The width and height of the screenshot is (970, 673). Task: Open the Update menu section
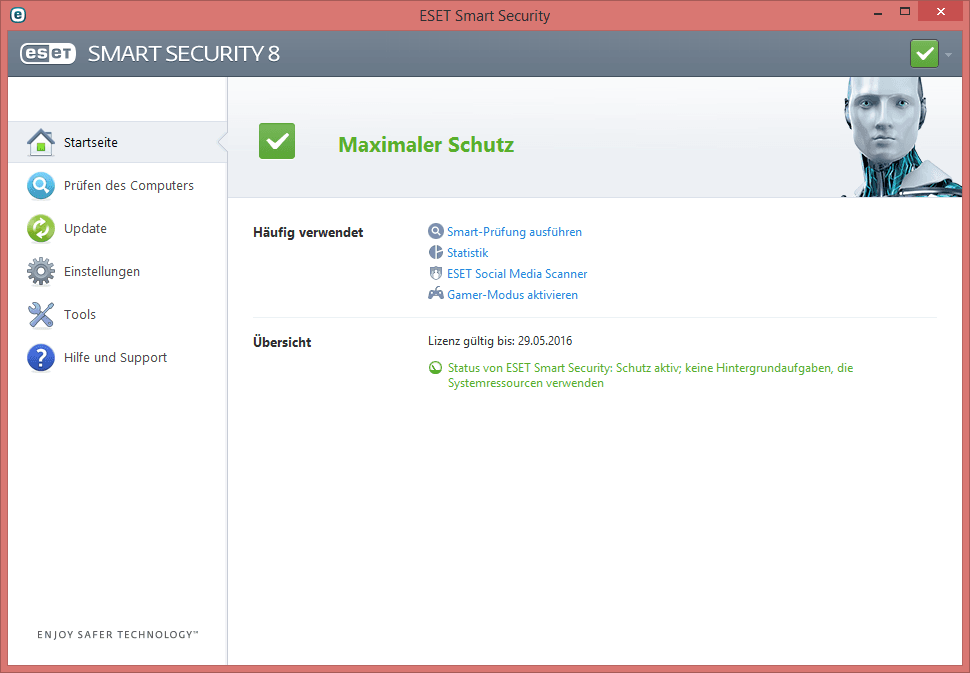click(x=85, y=229)
